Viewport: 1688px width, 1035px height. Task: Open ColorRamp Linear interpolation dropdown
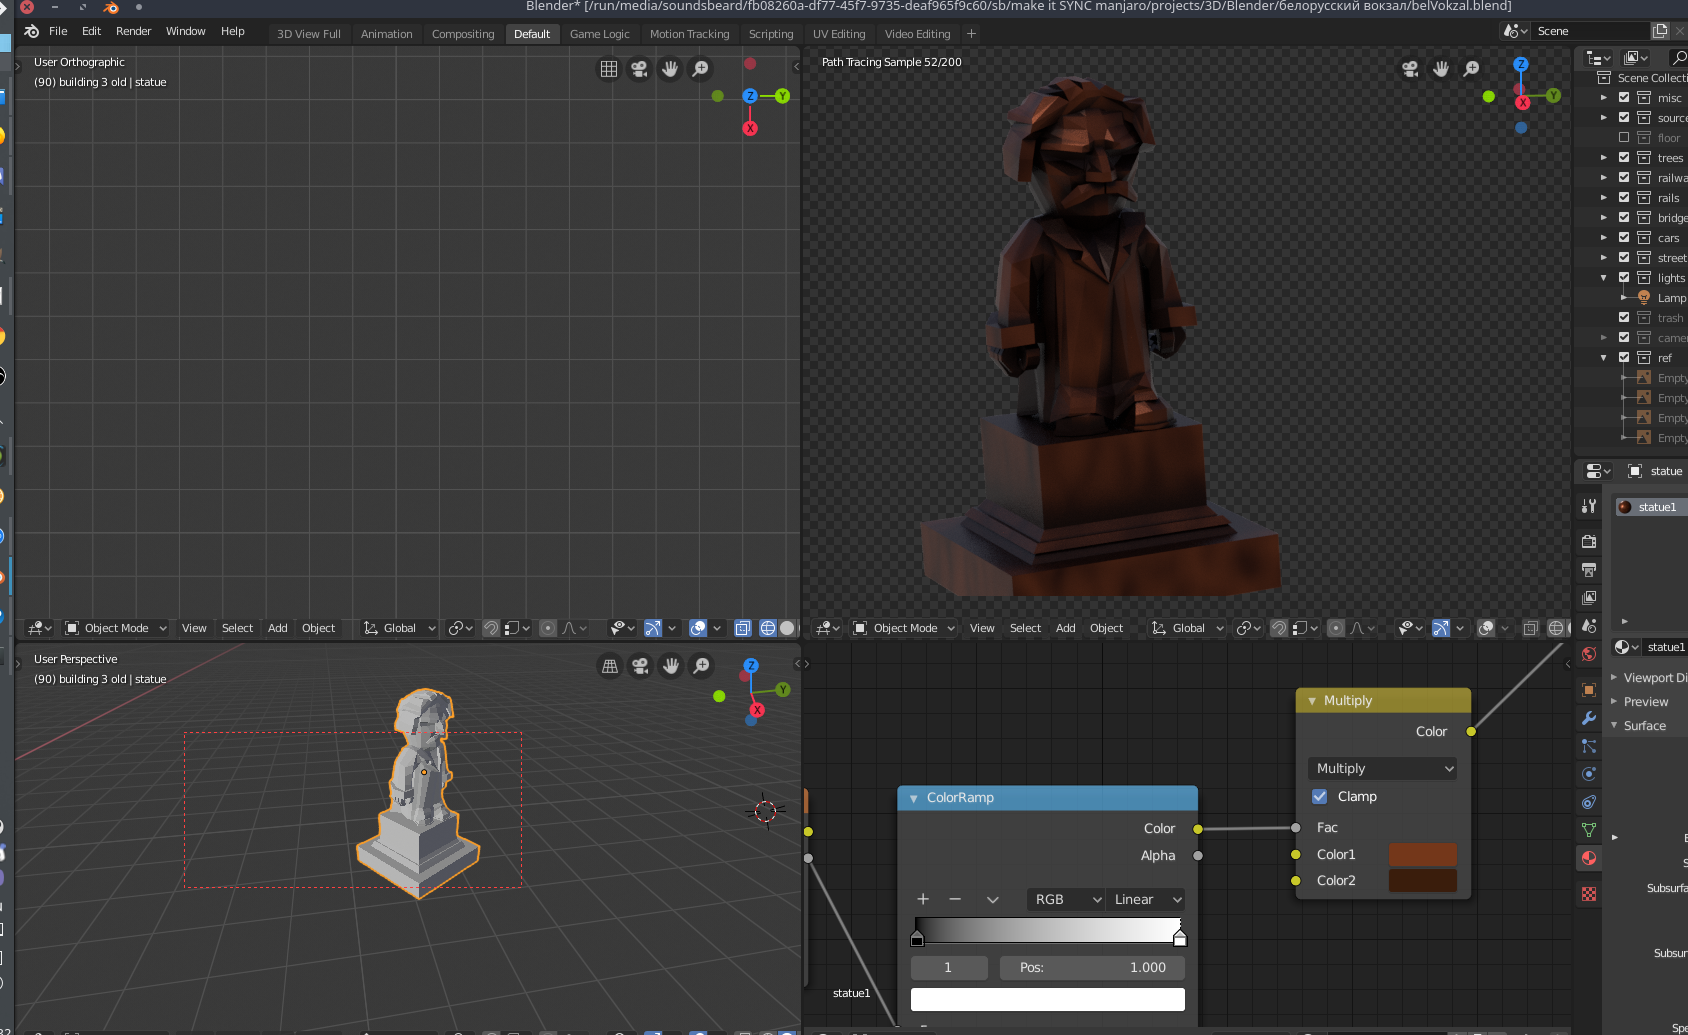click(1146, 900)
